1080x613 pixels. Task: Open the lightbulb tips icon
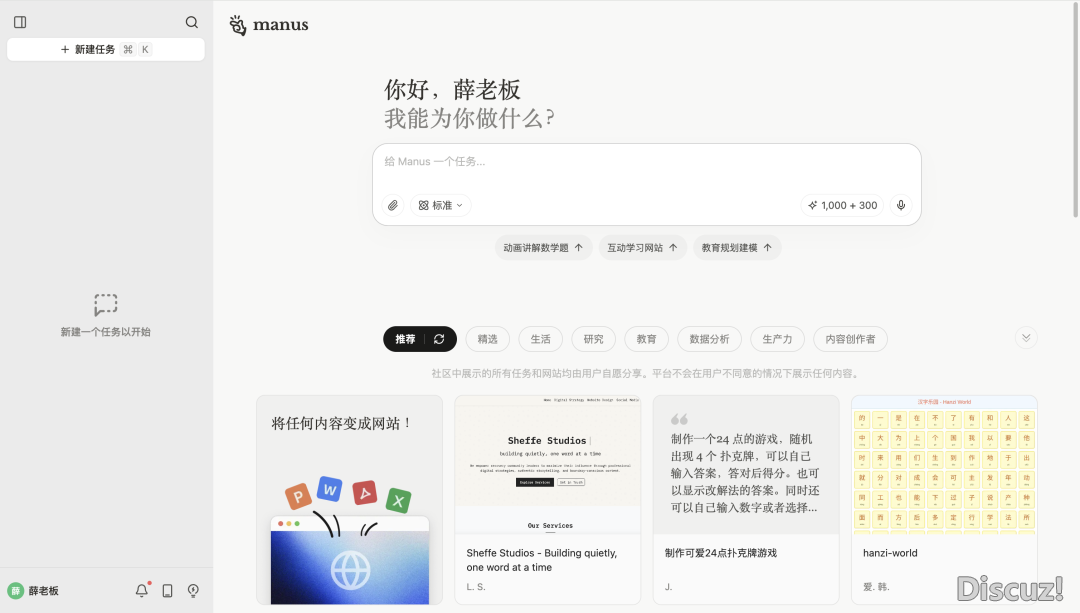tap(193, 591)
